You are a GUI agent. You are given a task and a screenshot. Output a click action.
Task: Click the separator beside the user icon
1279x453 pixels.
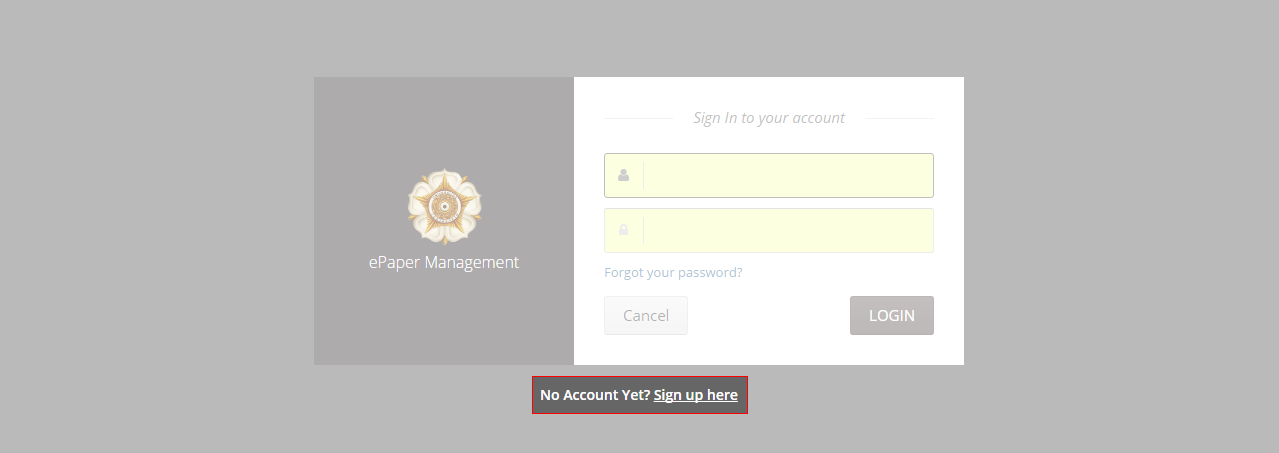coord(643,176)
